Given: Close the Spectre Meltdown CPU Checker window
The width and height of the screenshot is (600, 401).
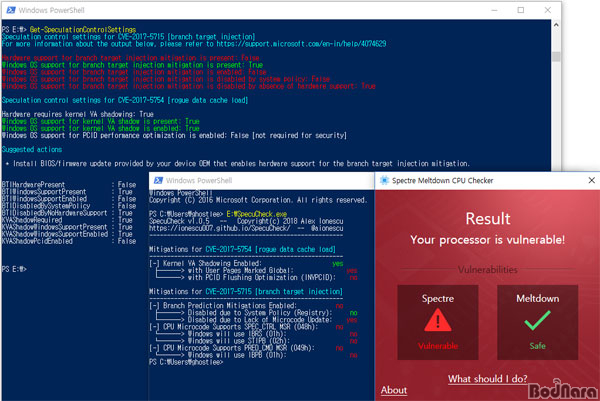Looking at the screenshot, I should 591,180.
